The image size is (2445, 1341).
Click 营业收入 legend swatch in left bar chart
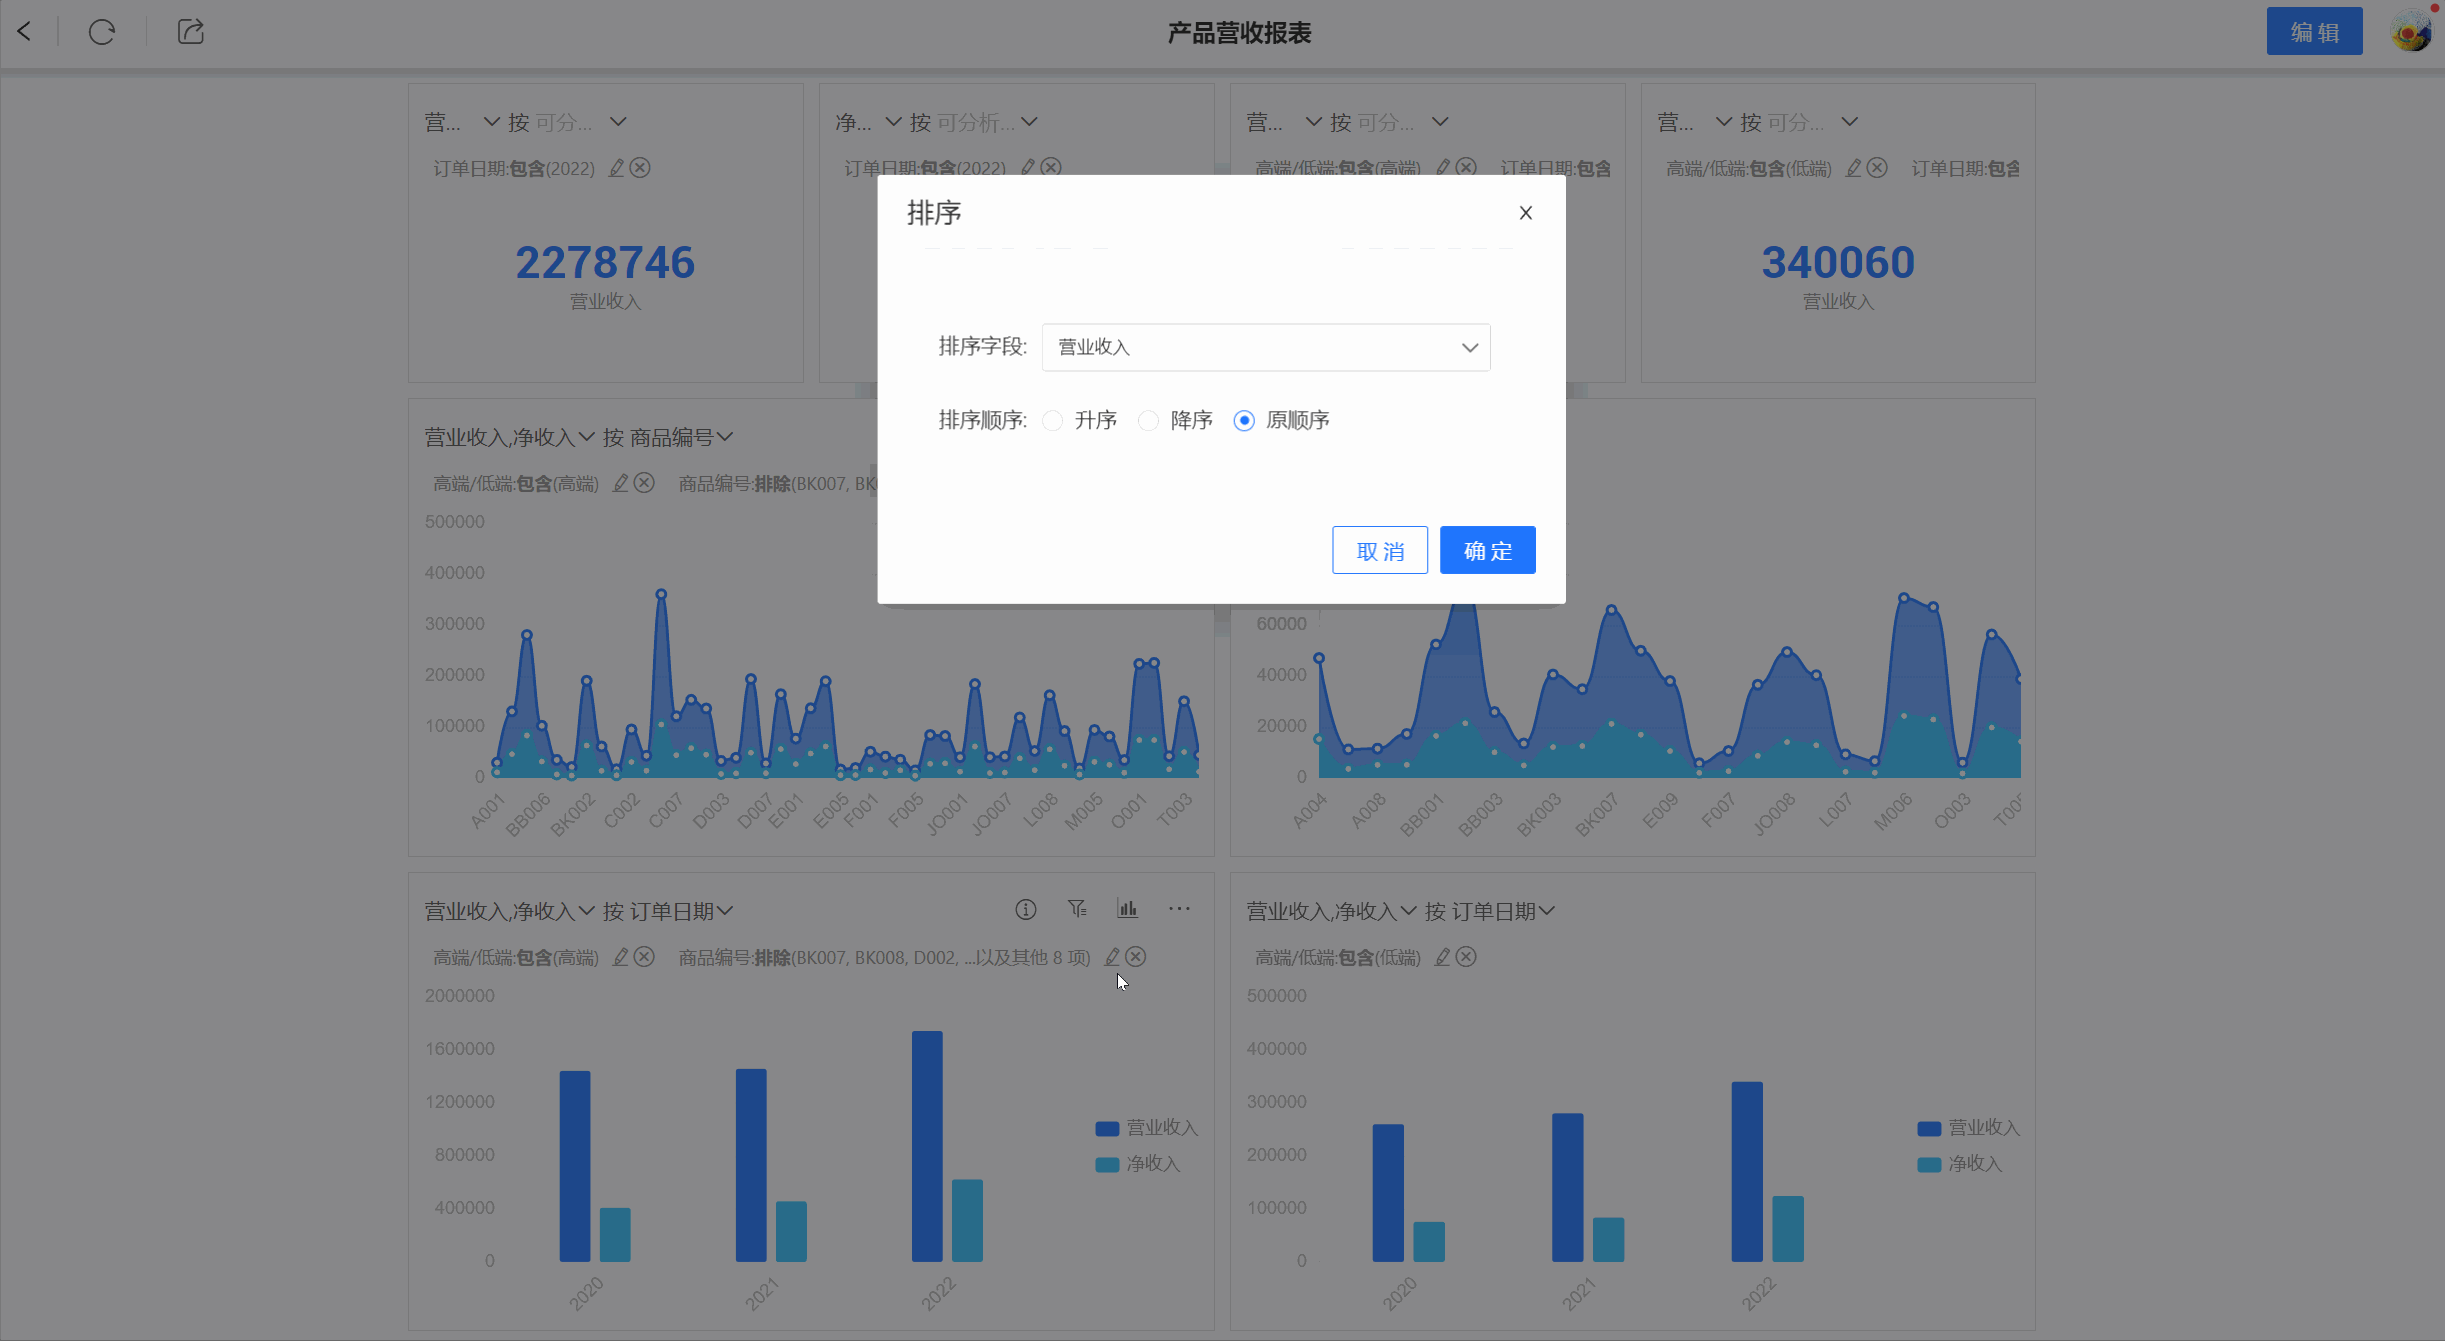pyautogui.click(x=1107, y=1128)
